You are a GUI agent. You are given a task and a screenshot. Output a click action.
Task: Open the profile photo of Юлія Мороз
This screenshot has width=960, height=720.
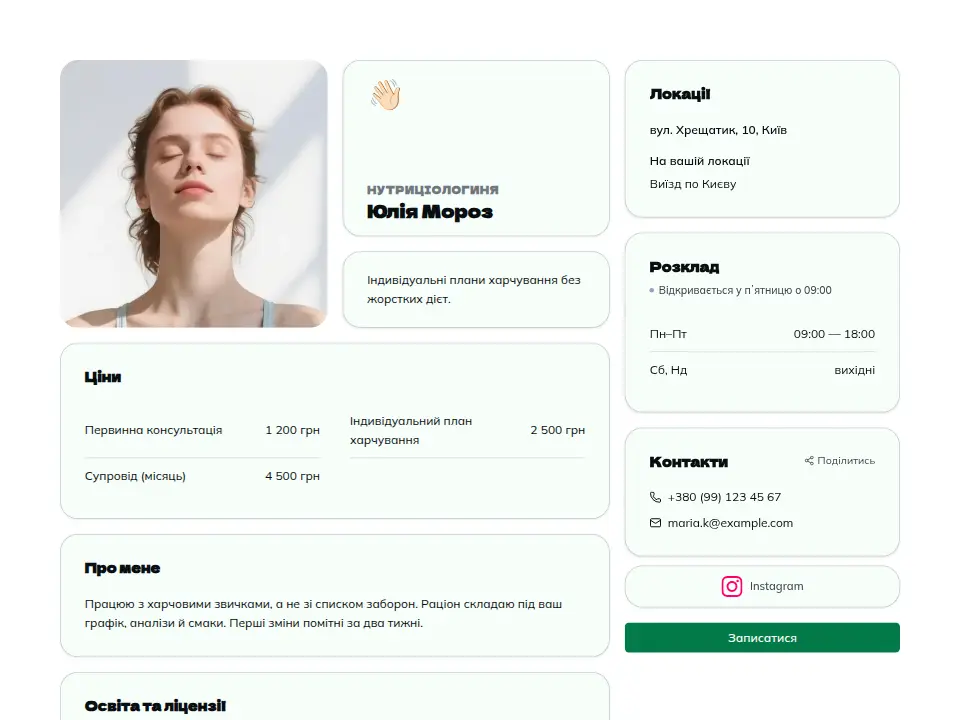(x=193, y=193)
